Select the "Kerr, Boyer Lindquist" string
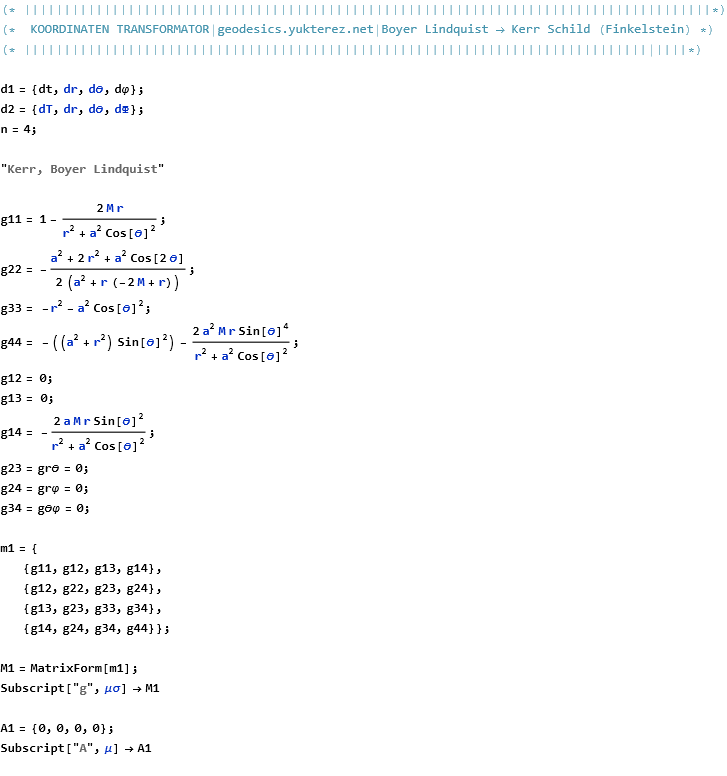This screenshot has width=727, height=776. [82, 169]
